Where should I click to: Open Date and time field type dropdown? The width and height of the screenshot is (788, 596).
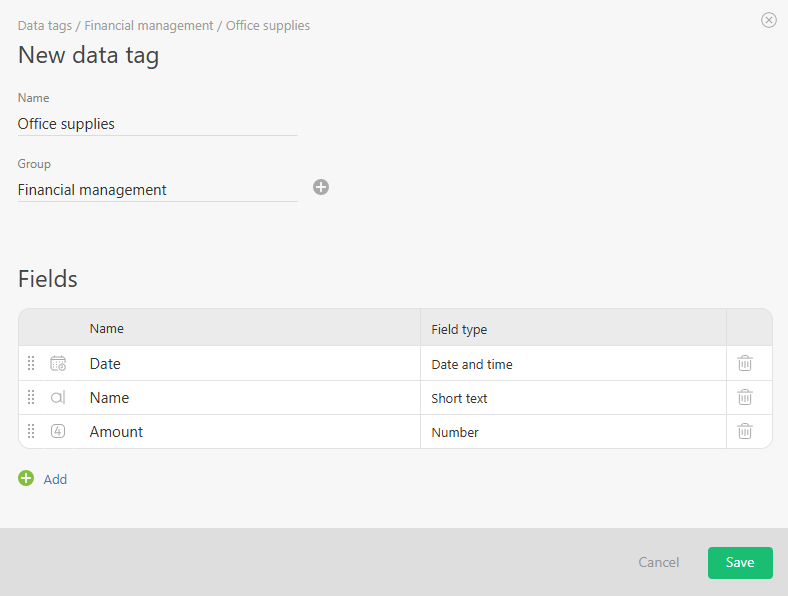(x=572, y=365)
